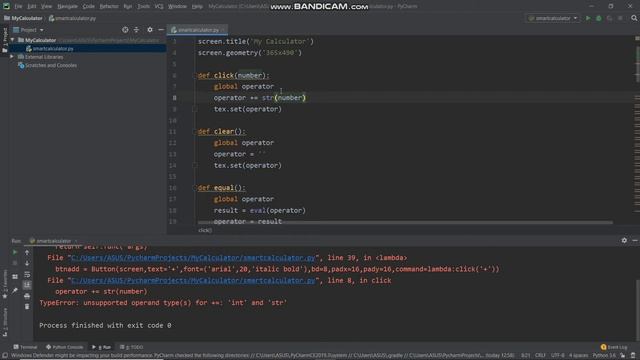The height and width of the screenshot is (360, 640).
Task: Collapse the MyCalculator project folder
Action: [13, 40]
